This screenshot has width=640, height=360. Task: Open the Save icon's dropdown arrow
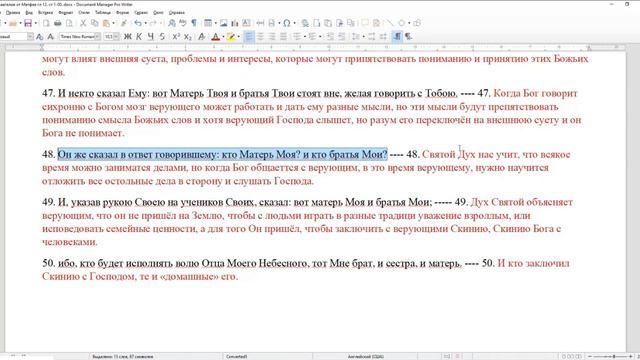coord(35,23)
